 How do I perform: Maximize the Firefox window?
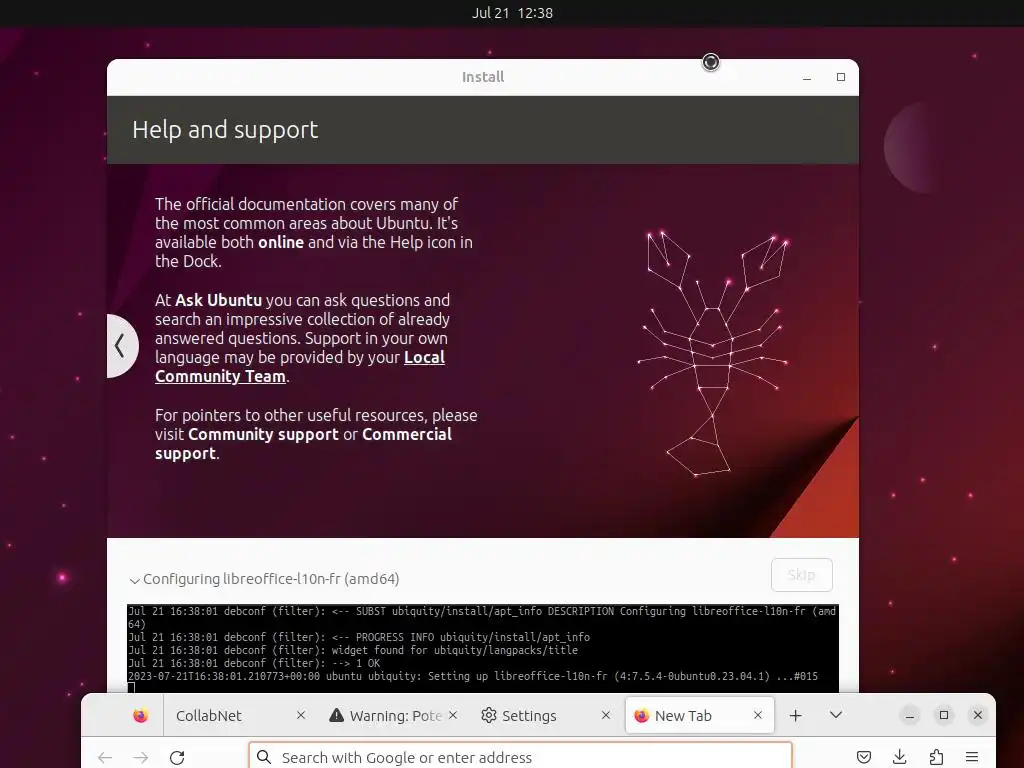coord(944,715)
